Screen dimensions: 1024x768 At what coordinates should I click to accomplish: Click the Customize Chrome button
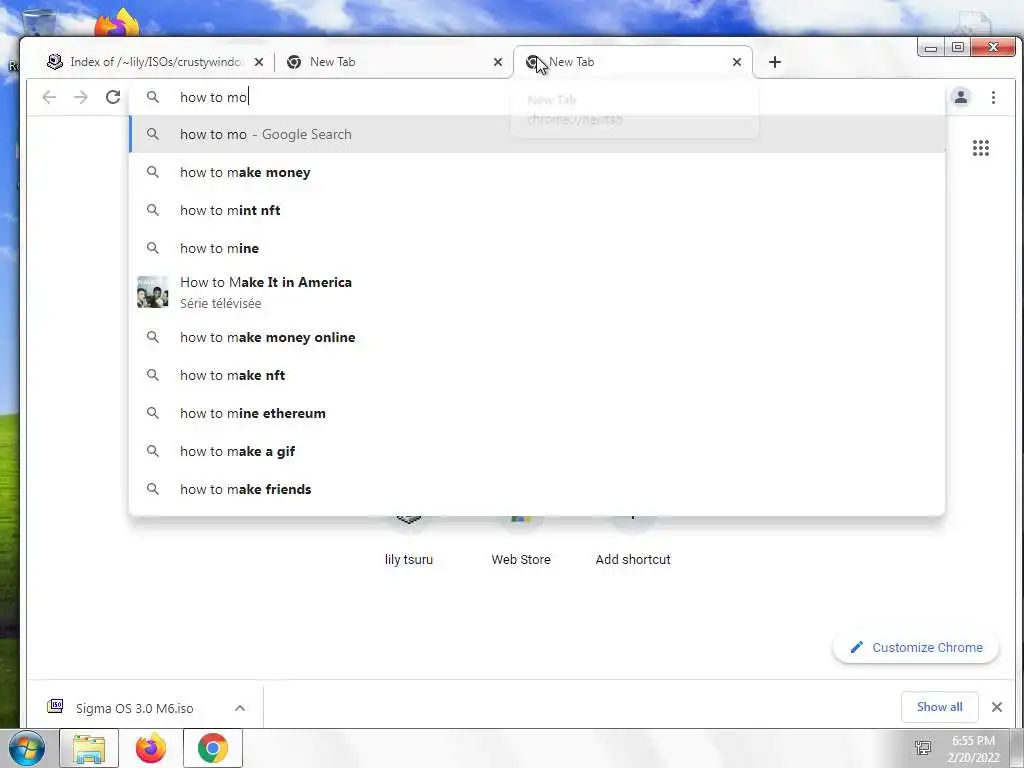(x=916, y=648)
